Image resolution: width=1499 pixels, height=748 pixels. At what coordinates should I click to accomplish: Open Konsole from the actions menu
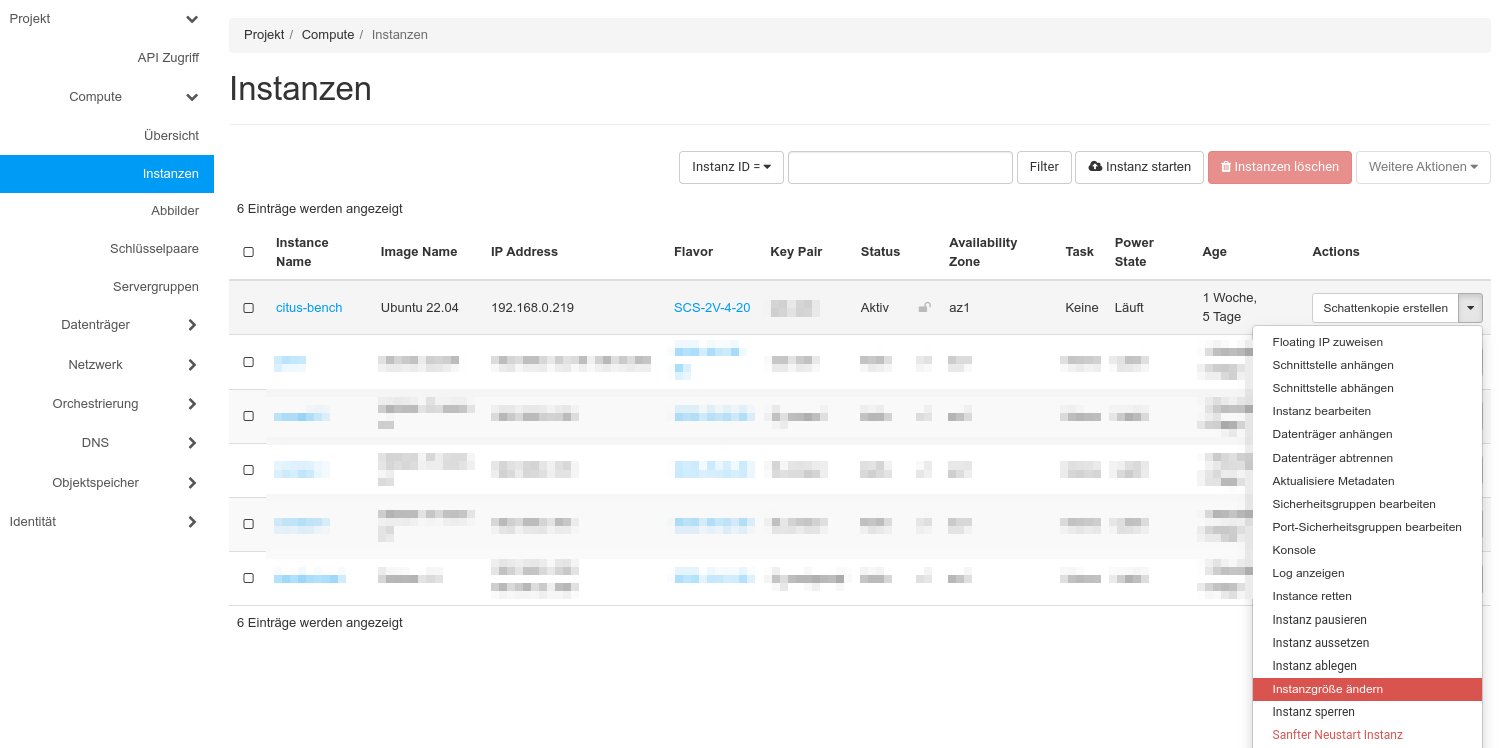click(x=1367, y=550)
